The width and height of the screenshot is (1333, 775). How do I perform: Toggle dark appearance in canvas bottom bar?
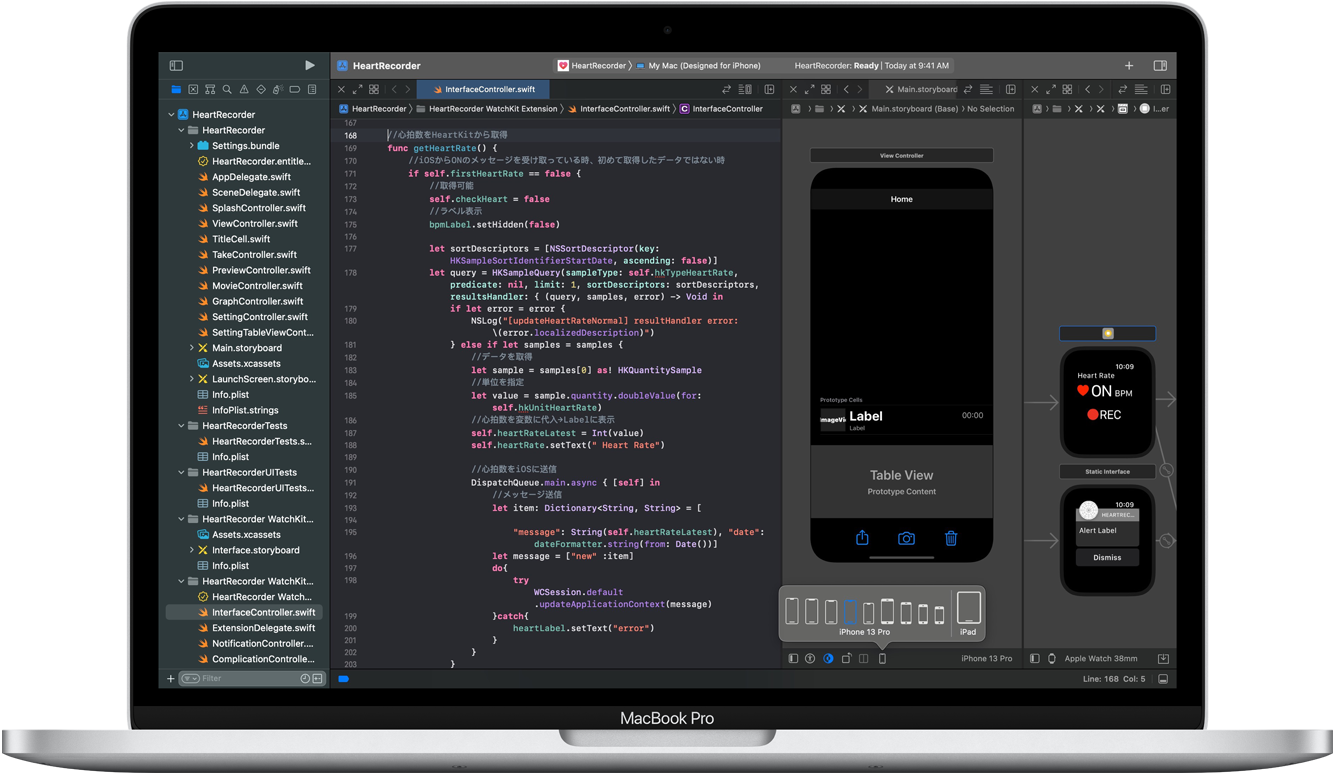[x=828, y=659]
